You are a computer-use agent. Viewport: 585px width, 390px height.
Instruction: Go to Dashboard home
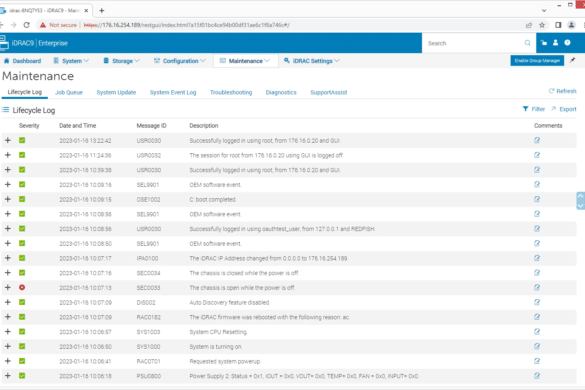pyautogui.click(x=22, y=61)
